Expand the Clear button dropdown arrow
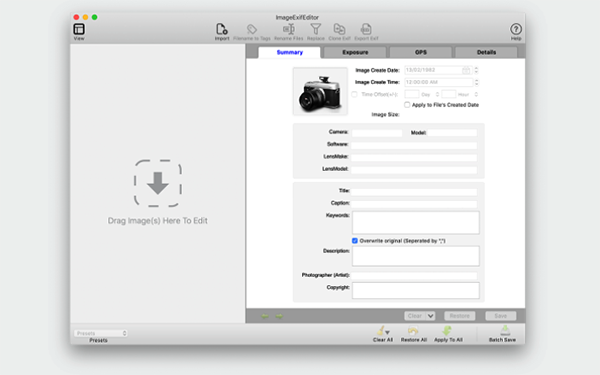This screenshot has width=600, height=375. [x=430, y=316]
